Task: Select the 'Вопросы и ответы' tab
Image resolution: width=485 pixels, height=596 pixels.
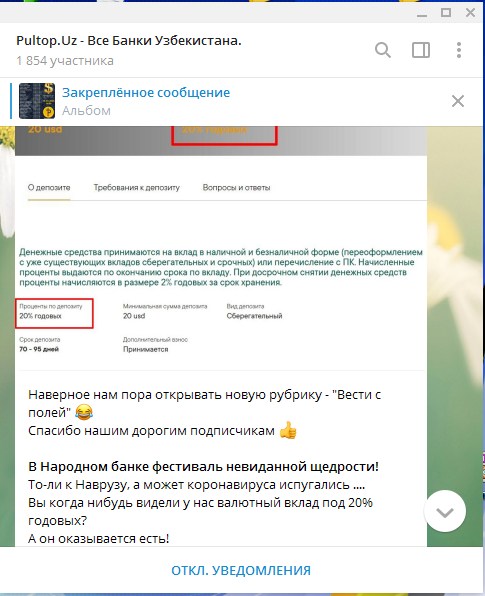Action: pos(236,187)
